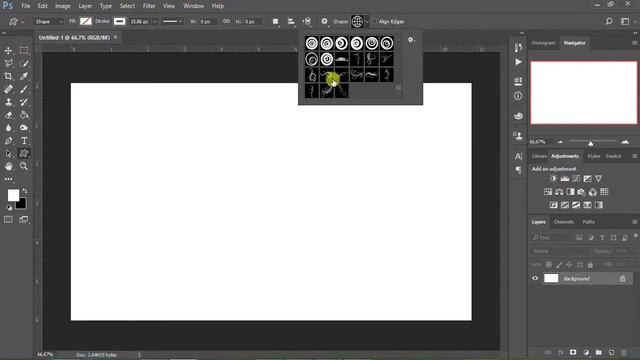This screenshot has width=640, height=360.
Task: Toggle link between width and height
Action: point(226,21)
